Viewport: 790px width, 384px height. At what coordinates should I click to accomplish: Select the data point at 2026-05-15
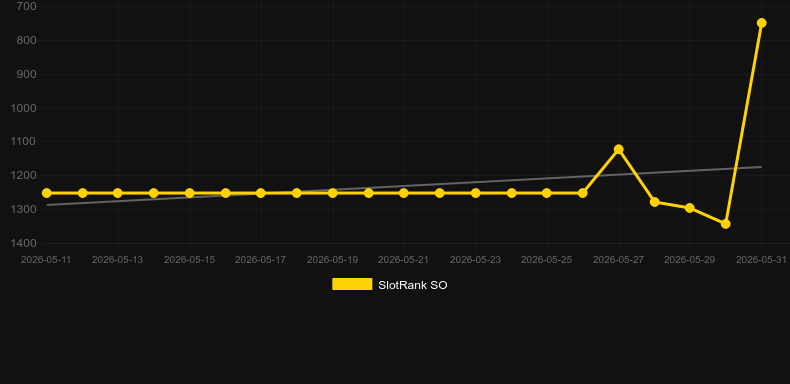point(189,193)
